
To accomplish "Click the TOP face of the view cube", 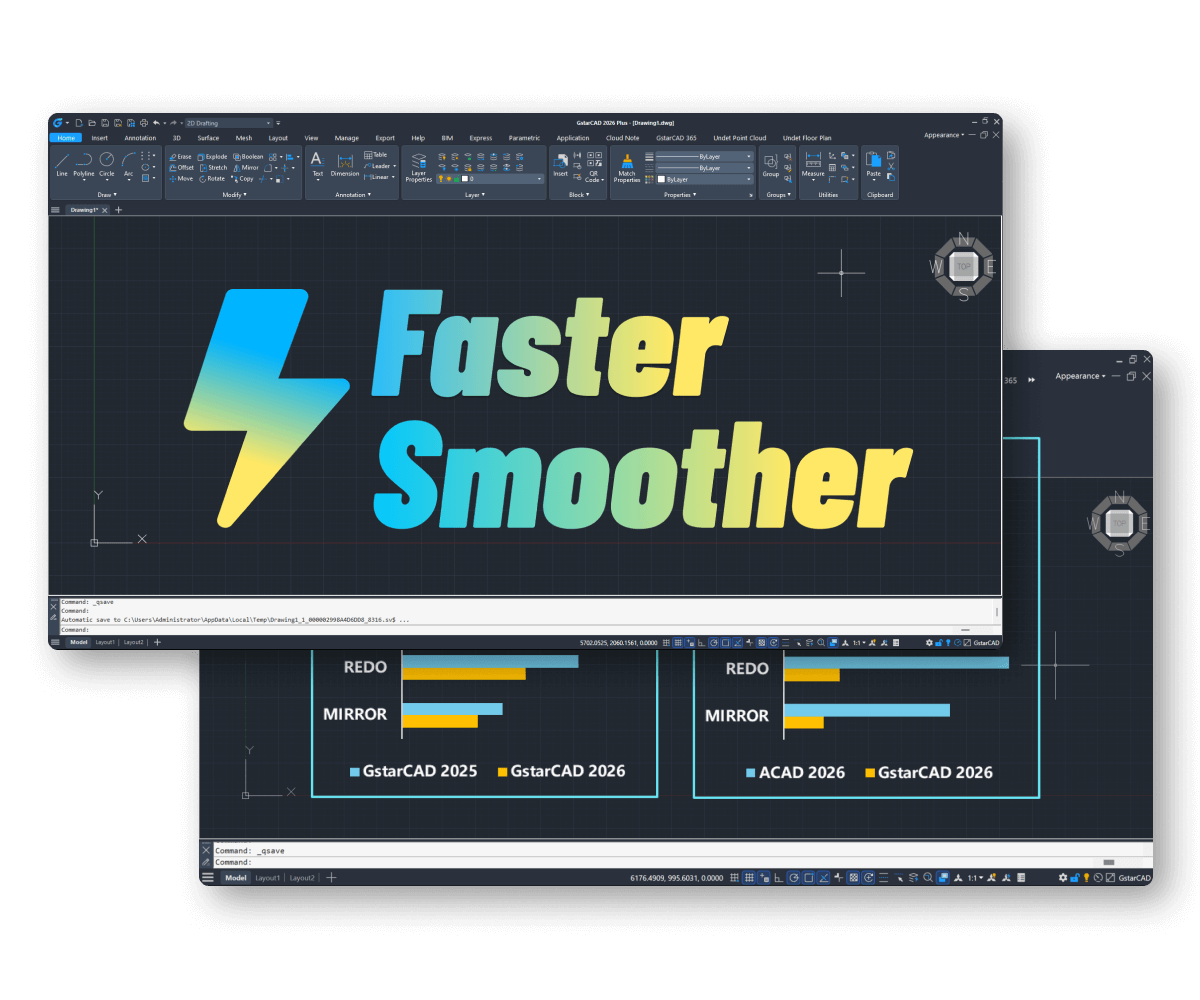I will coord(964,266).
